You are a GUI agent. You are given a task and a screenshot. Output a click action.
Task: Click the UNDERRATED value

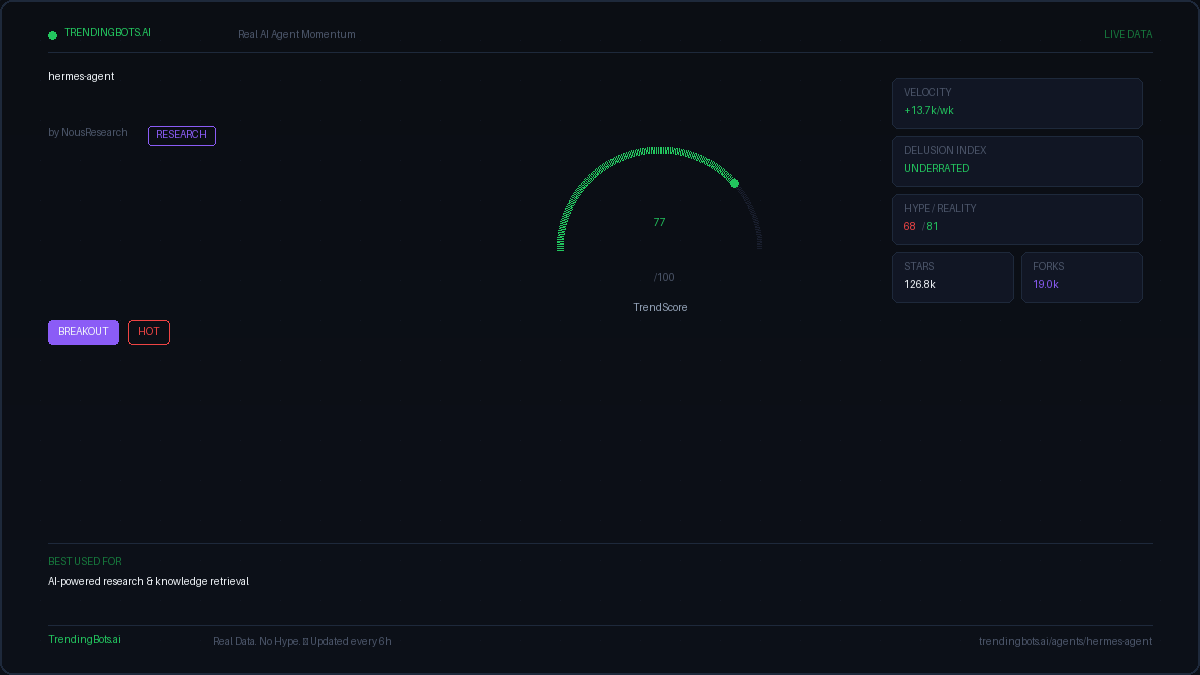point(937,169)
